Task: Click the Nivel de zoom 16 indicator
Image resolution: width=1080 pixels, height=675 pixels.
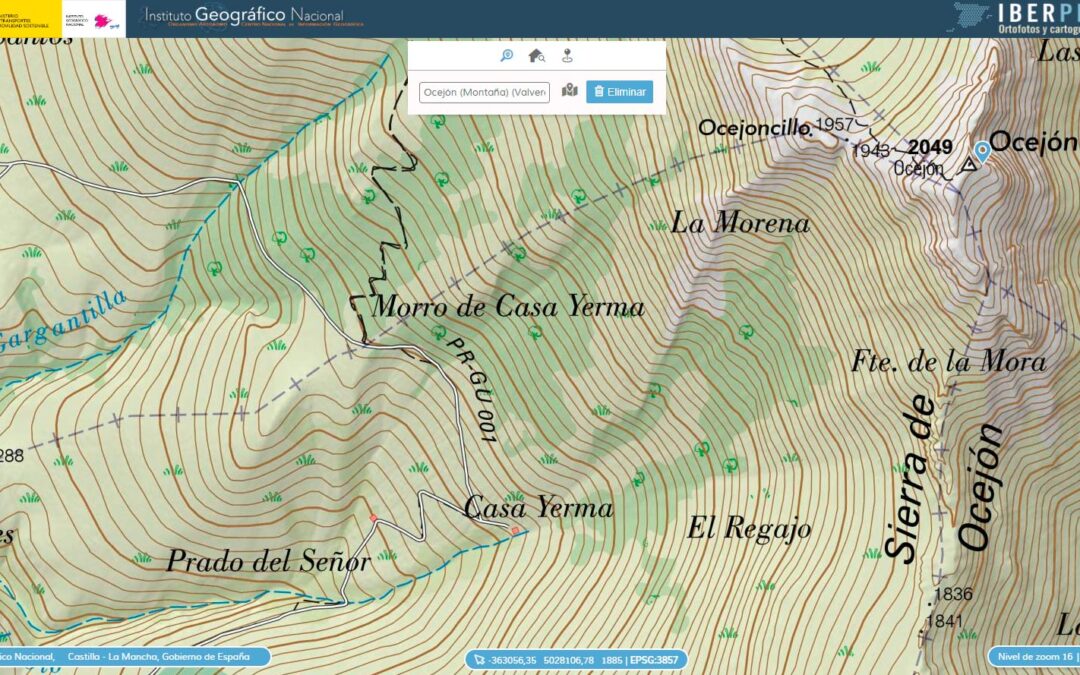Action: [x=1036, y=658]
